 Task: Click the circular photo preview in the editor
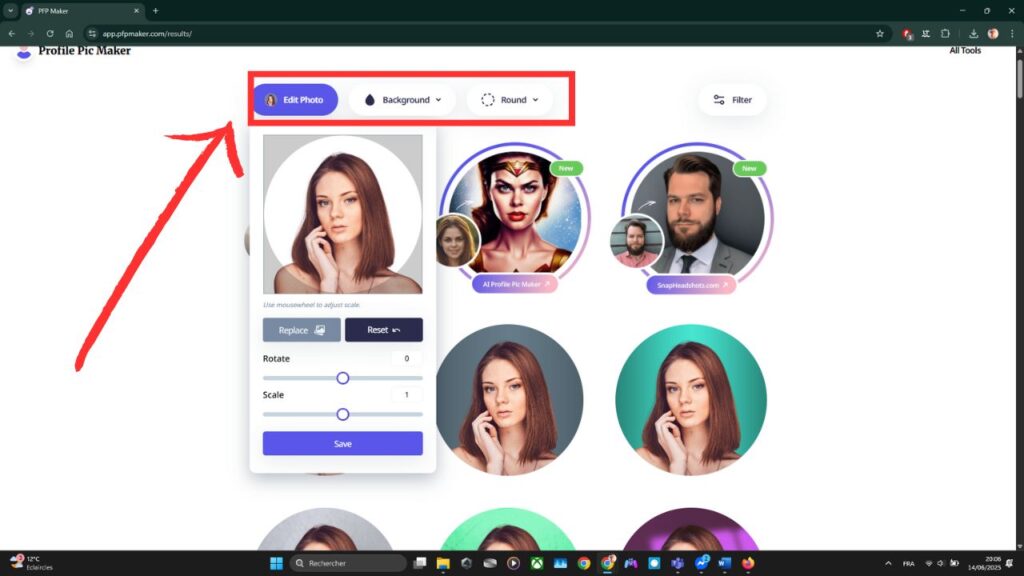tap(343, 214)
